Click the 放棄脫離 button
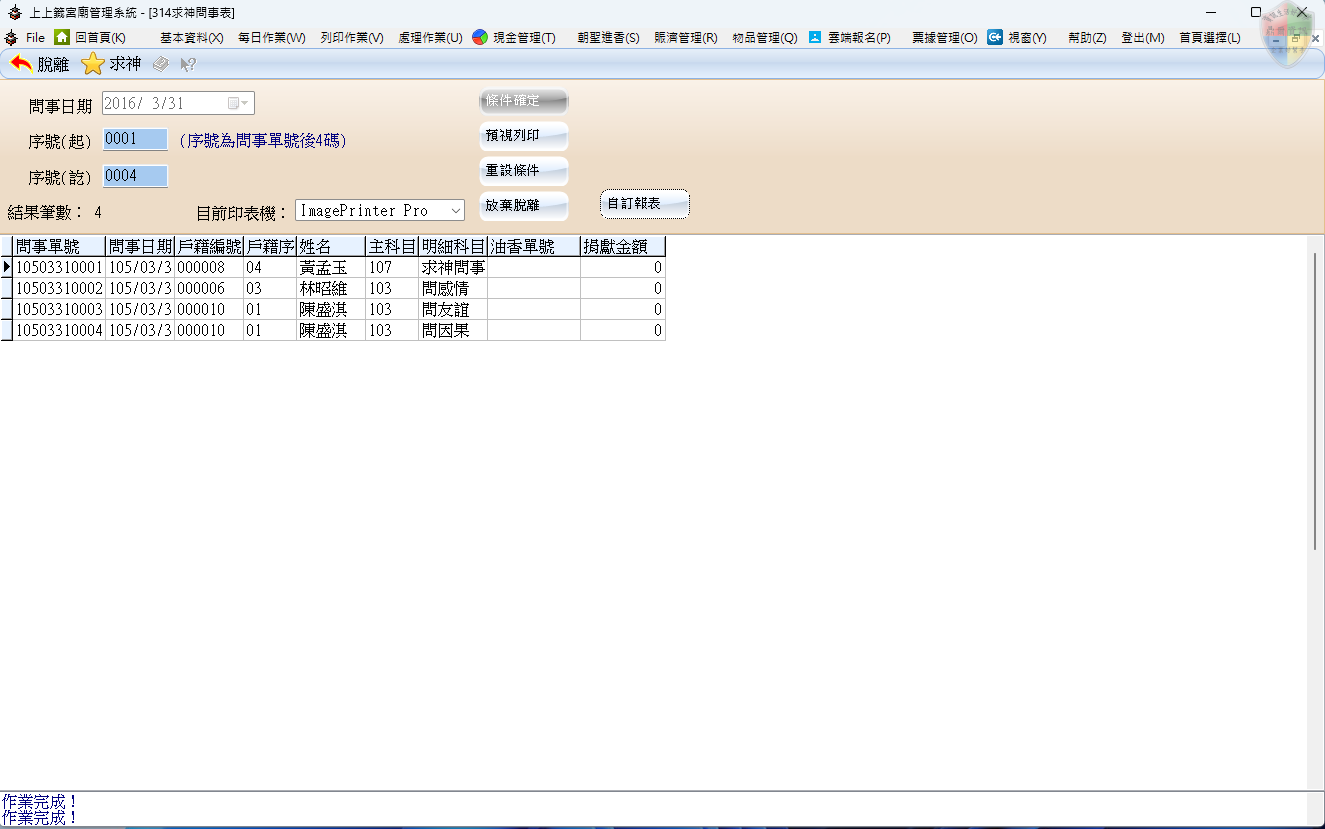The height and width of the screenshot is (829, 1325). click(524, 206)
